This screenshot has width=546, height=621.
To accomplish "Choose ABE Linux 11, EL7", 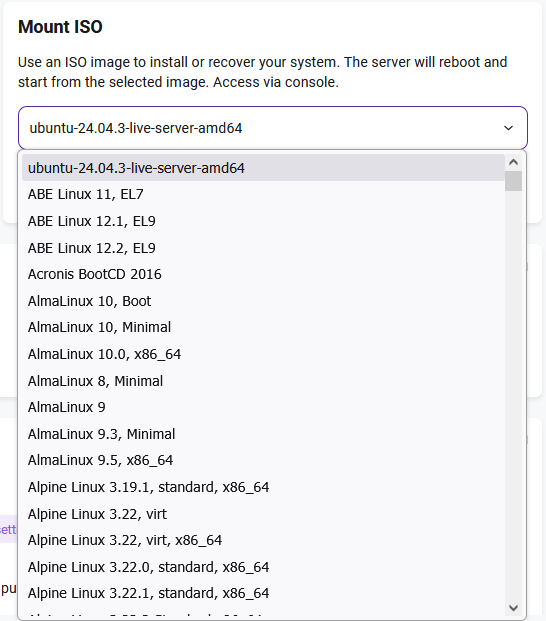I will coord(263,194).
